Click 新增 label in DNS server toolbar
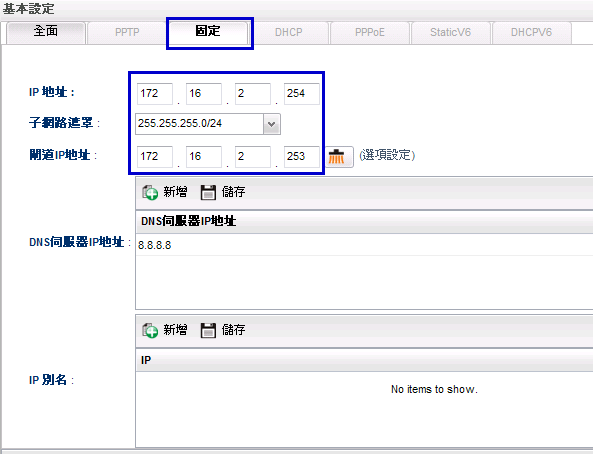This screenshot has width=593, height=454. click(175, 192)
